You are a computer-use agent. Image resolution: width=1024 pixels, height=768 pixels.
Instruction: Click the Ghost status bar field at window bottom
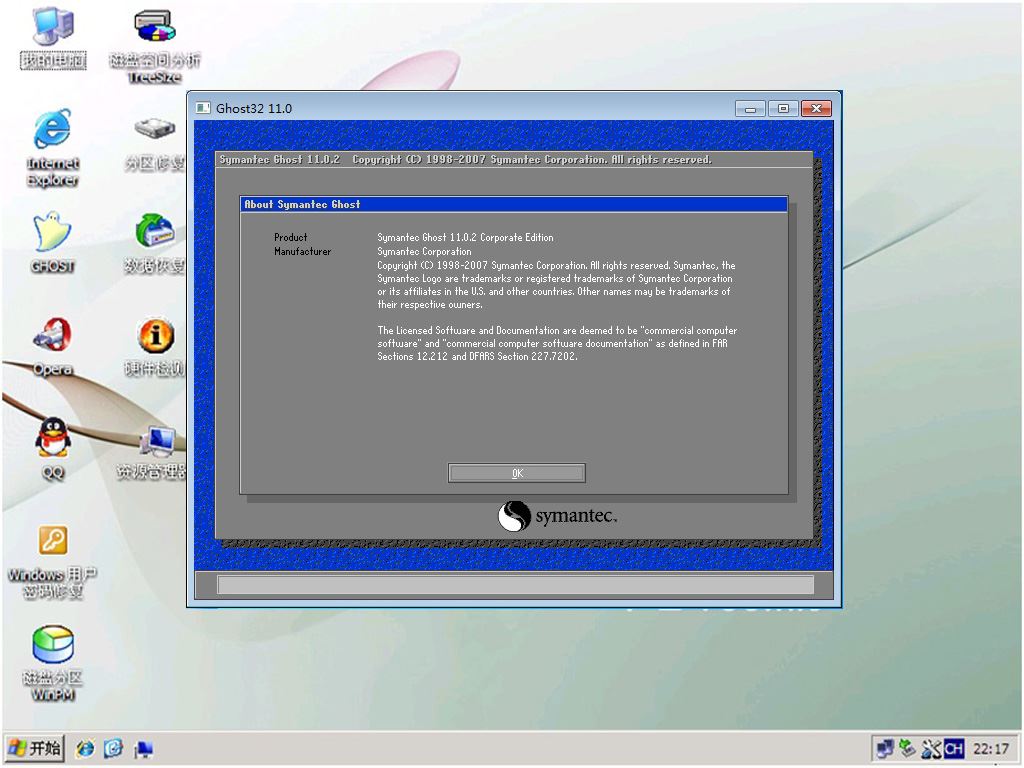coord(515,585)
